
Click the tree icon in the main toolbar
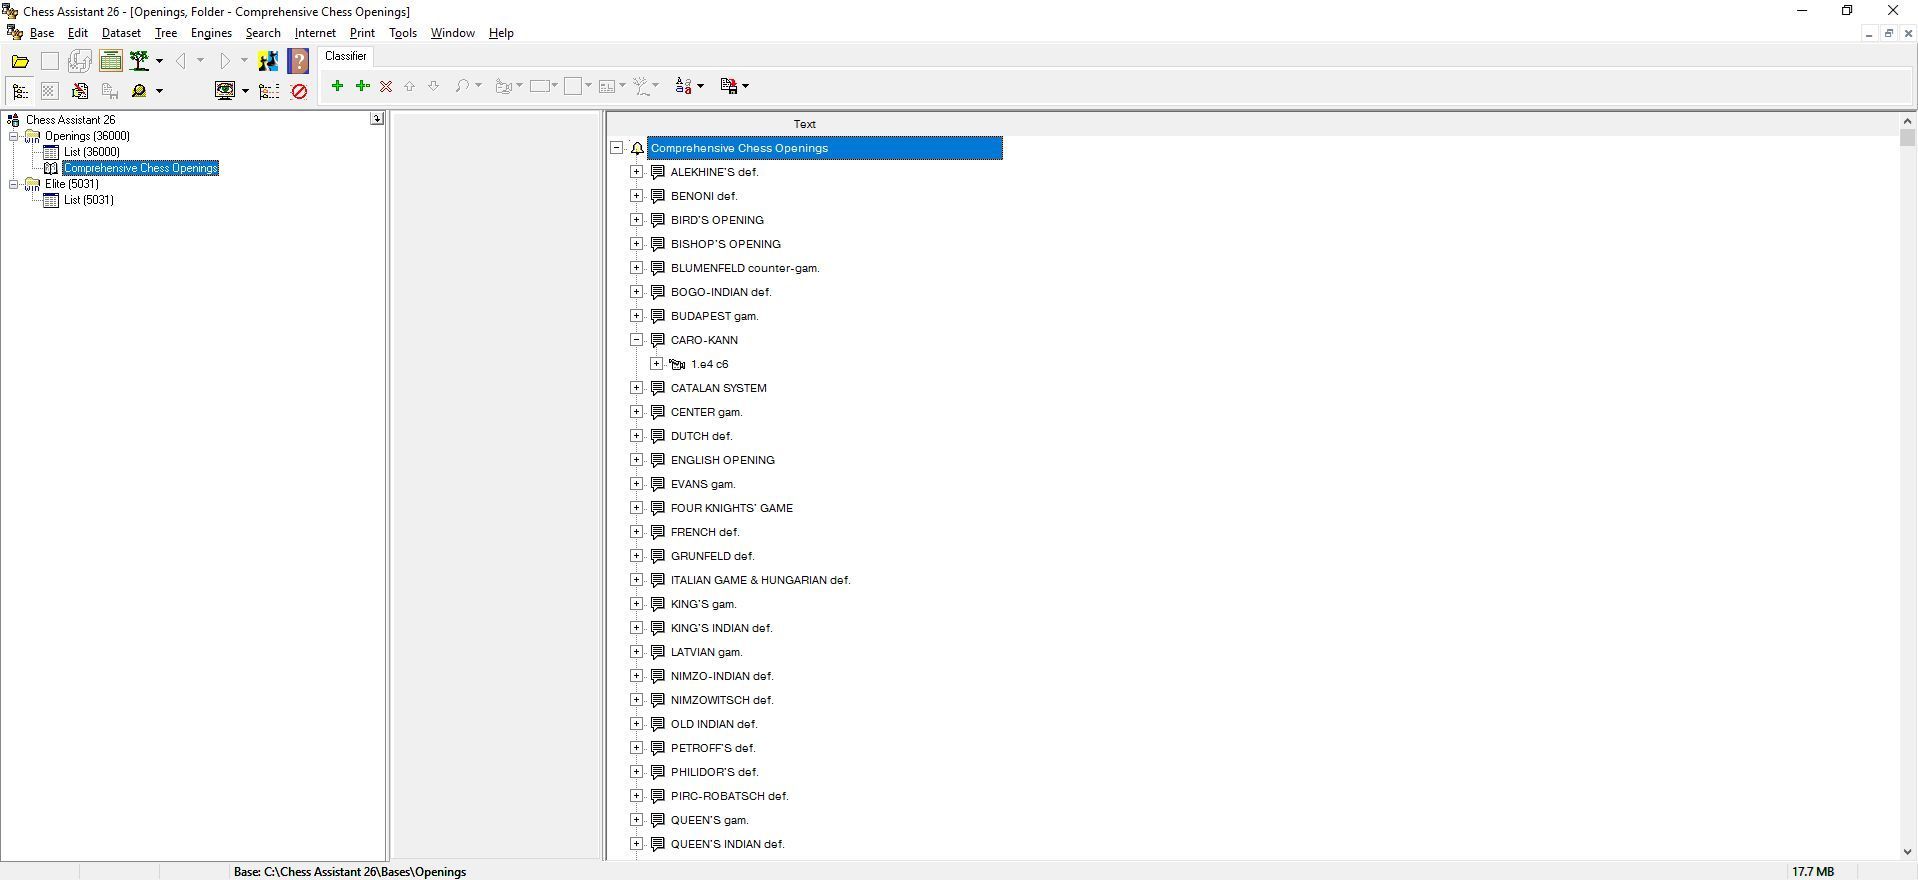tap(140, 61)
